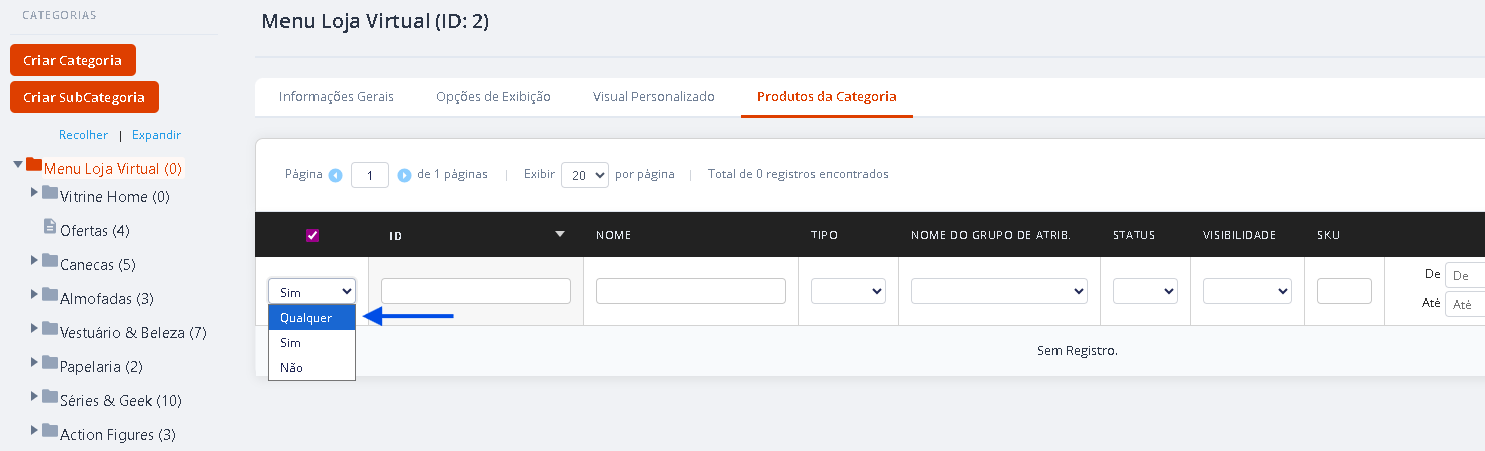Viewport: 1485px width, 451px height.
Task: Click the Expandir link
Action: click(156, 135)
